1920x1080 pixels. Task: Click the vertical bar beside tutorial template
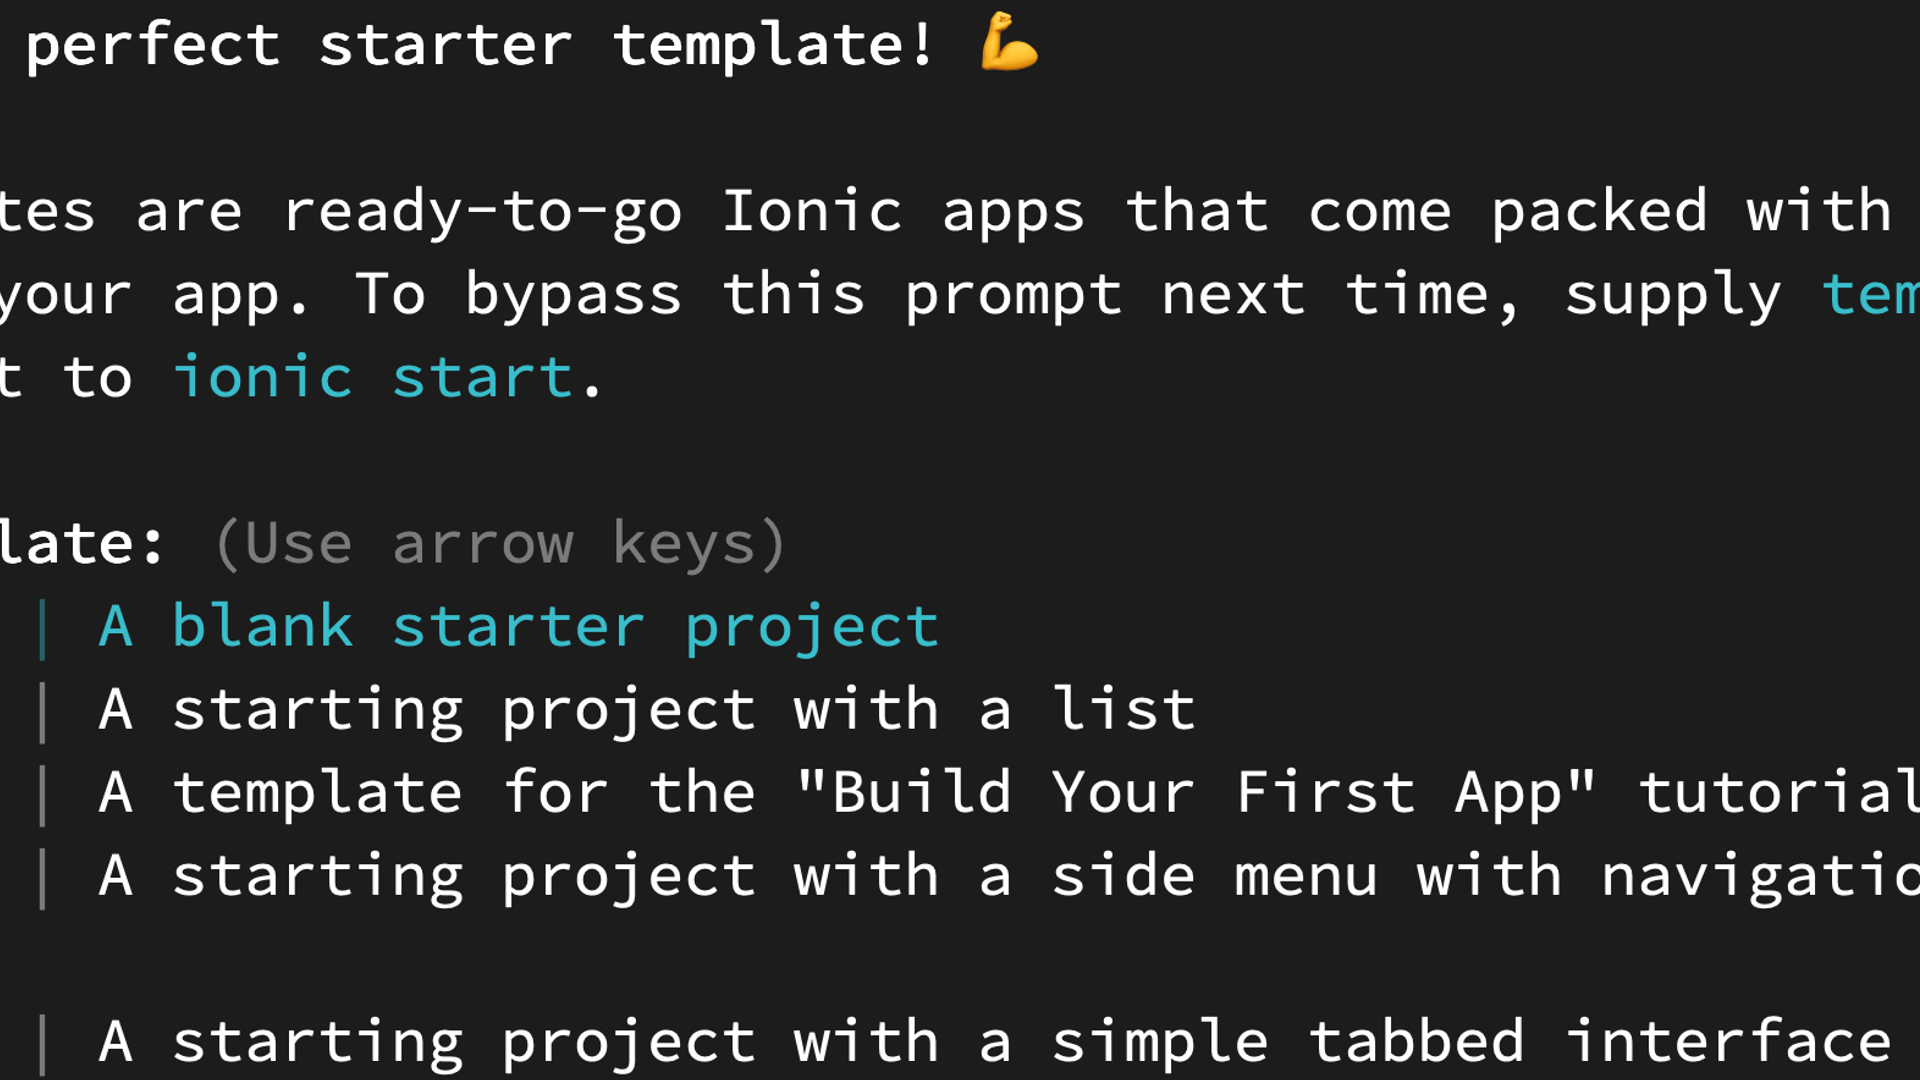tap(42, 794)
